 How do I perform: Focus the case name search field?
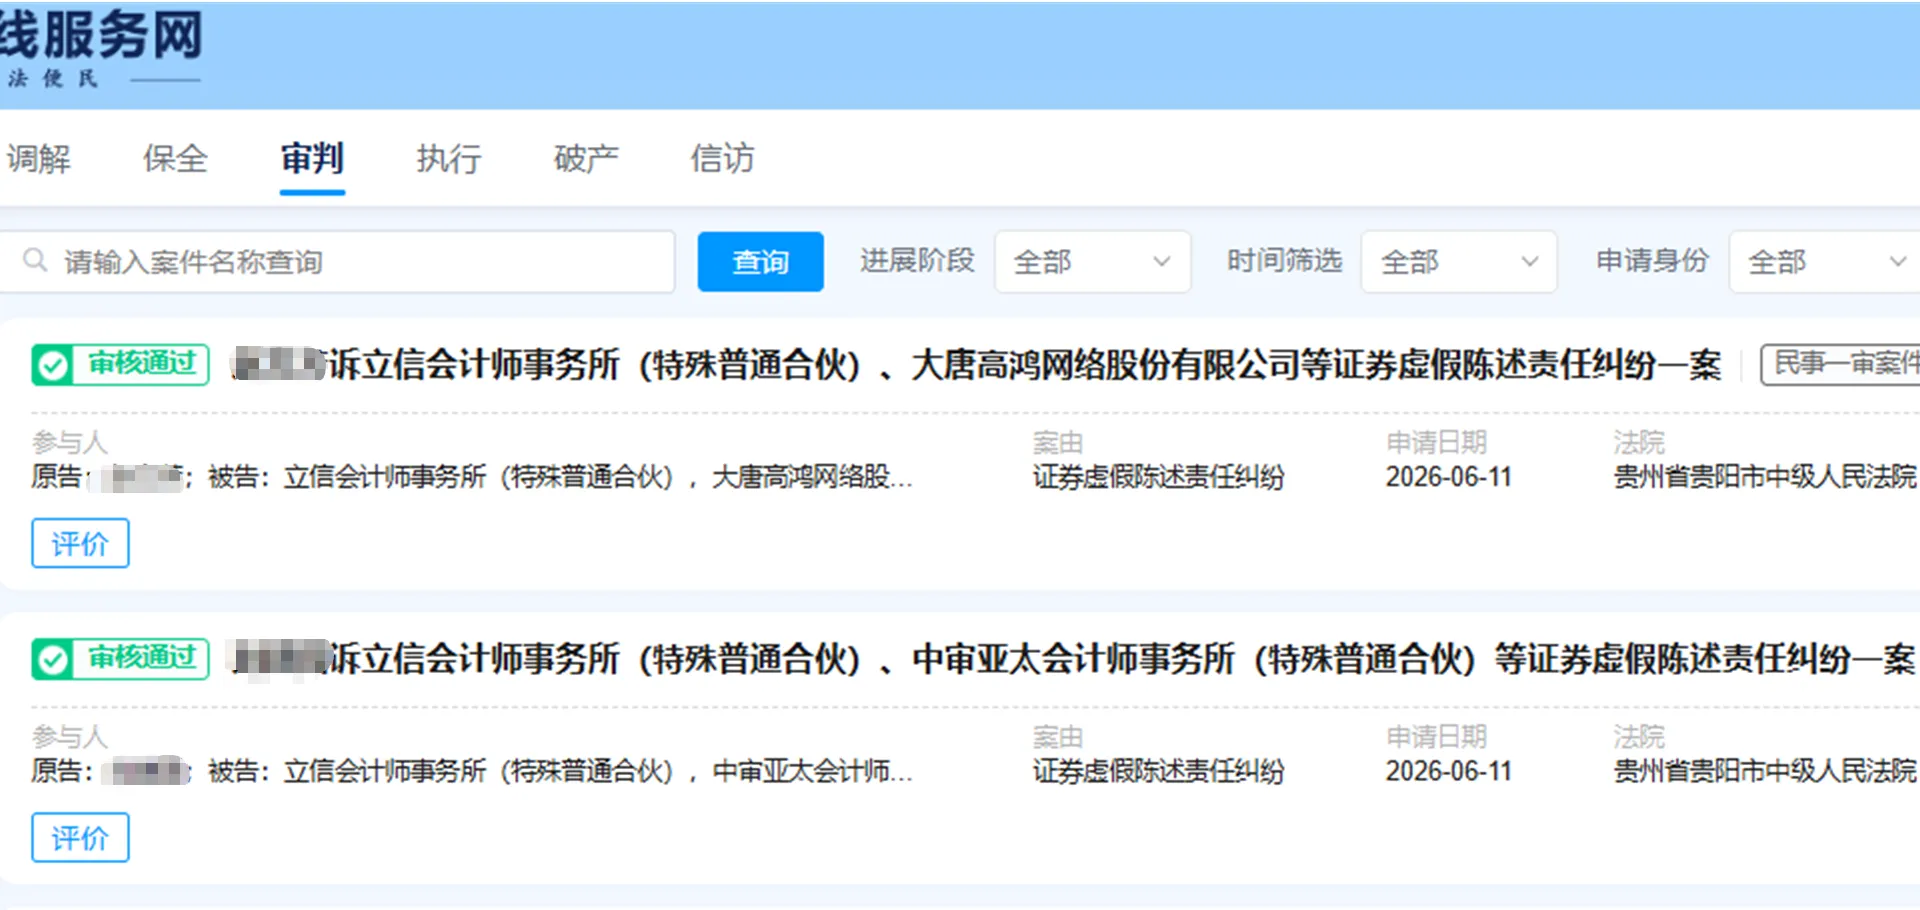point(336,262)
